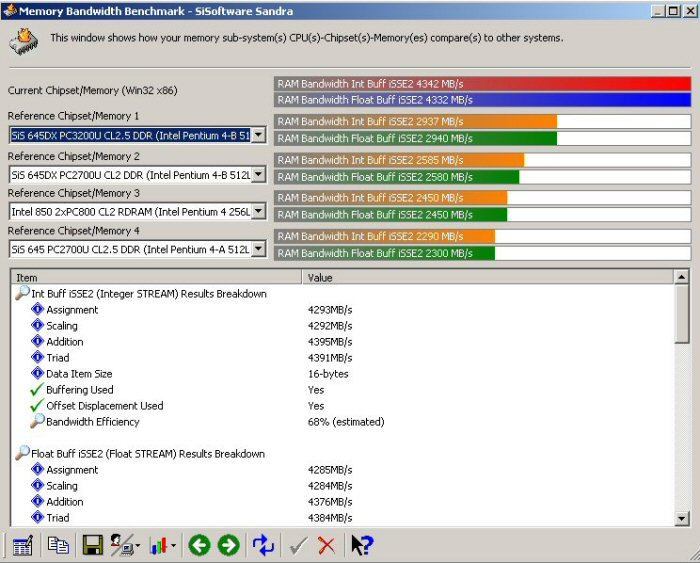Select the '68% (estimated)' value
Viewport: 700px width, 563px height.
point(346,421)
